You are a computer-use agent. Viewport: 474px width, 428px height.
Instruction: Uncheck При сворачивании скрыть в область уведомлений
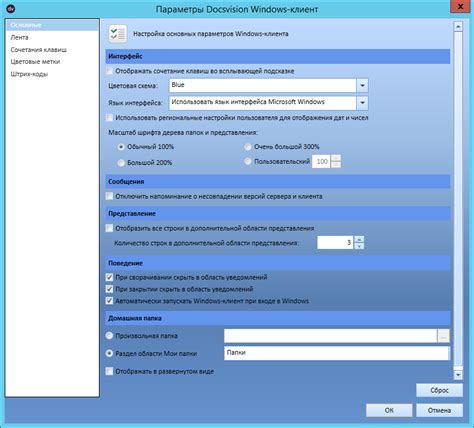[109, 277]
